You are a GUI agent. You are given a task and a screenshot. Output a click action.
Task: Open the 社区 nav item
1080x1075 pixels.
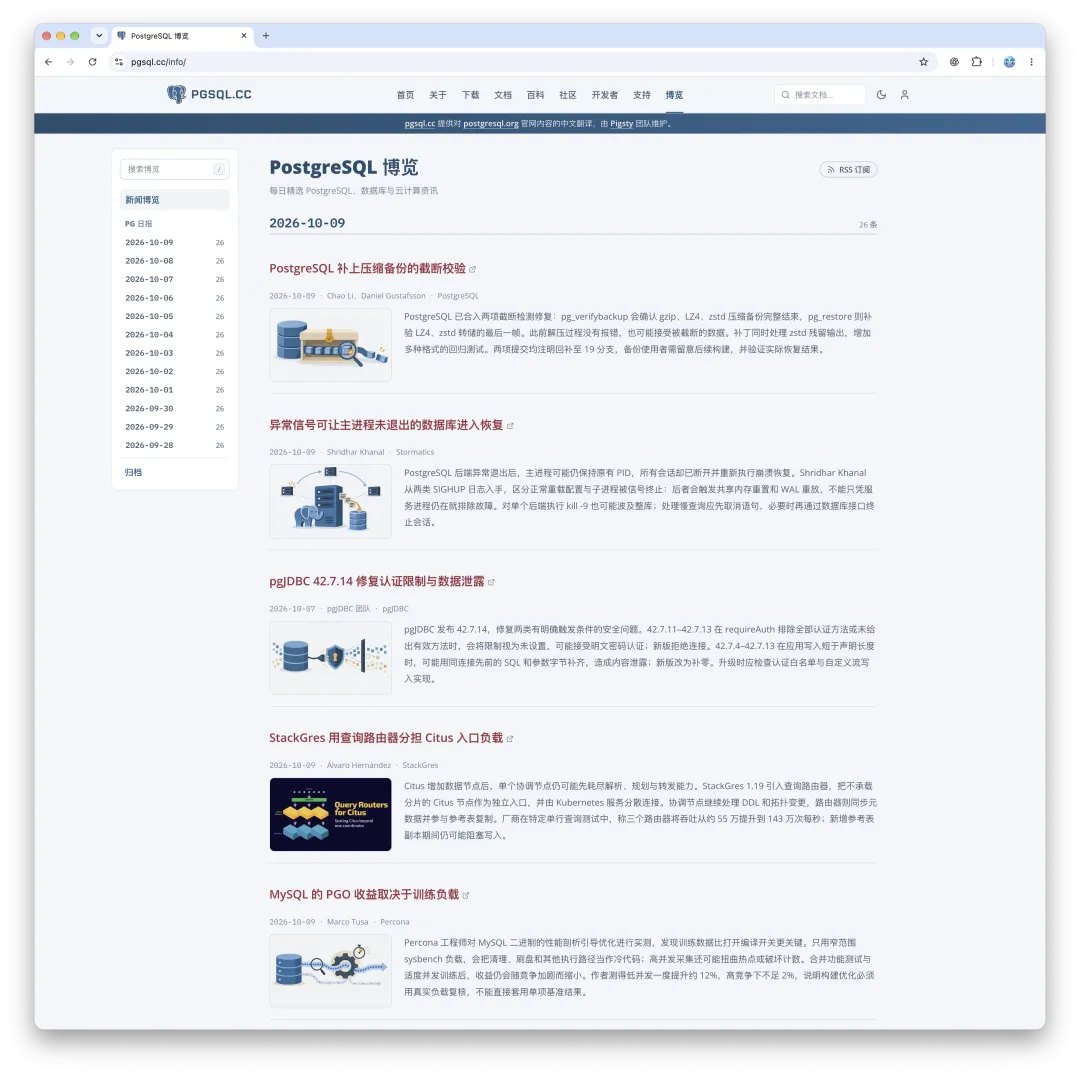click(568, 95)
